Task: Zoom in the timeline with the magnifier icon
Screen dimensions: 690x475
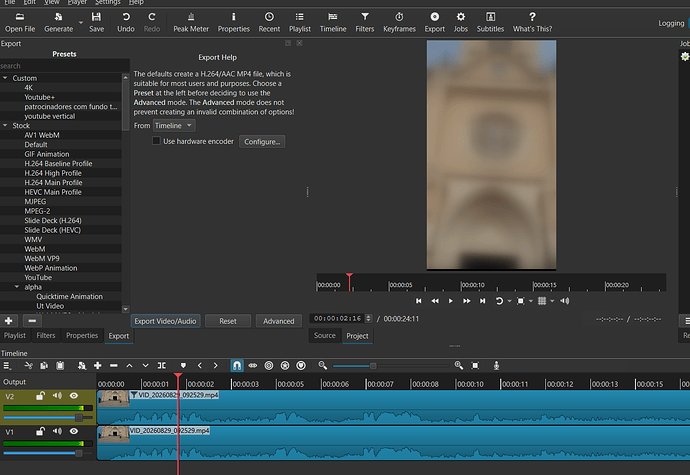Action: 459,365
